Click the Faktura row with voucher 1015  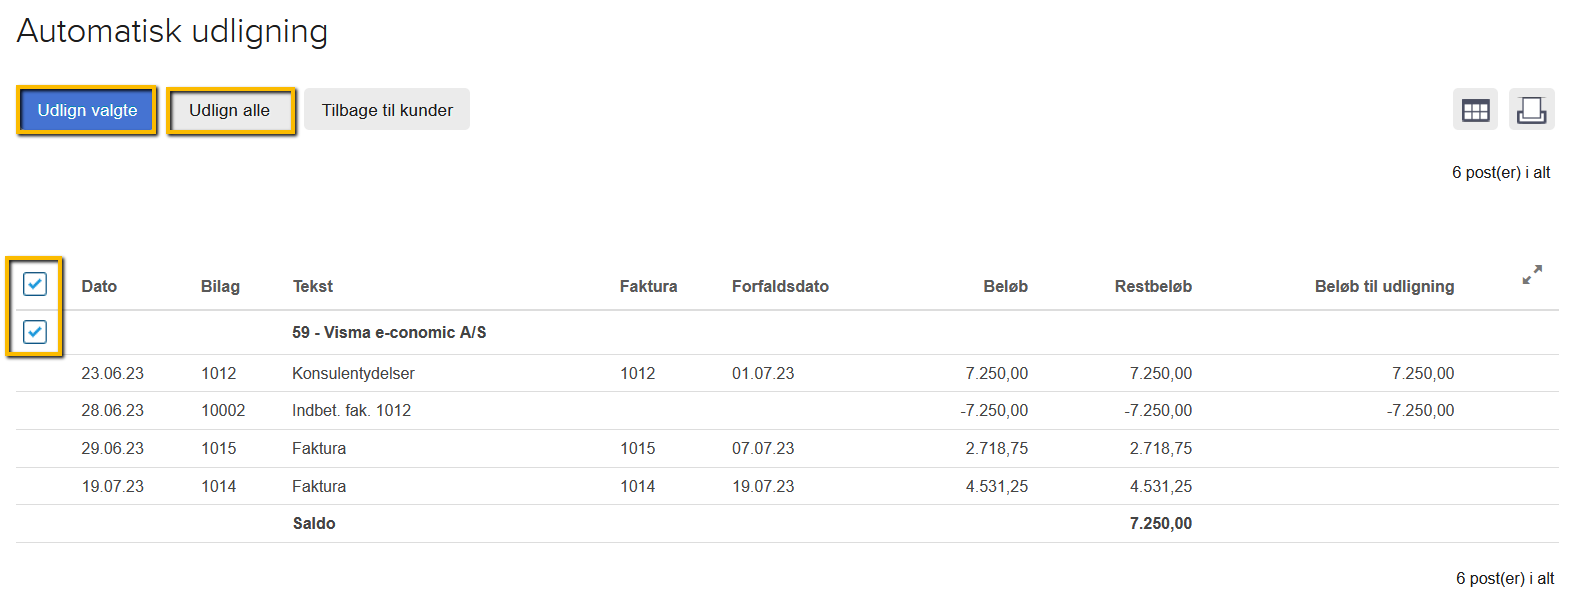319,449
